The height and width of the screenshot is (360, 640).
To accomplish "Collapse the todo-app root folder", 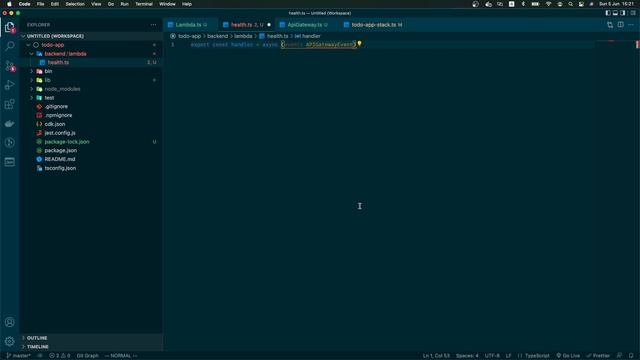I will [28, 45].
